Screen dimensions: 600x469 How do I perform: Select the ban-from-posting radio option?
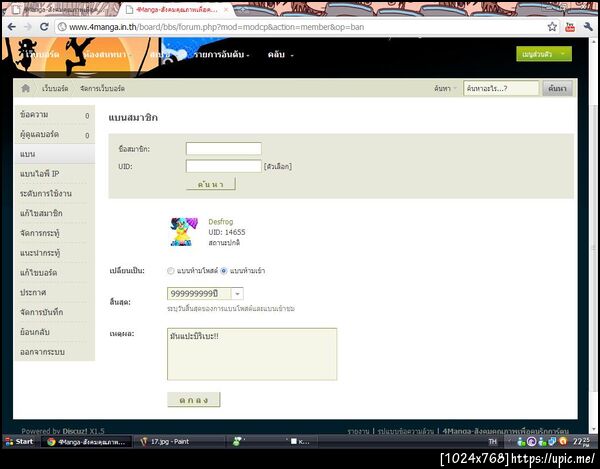pyautogui.click(x=171, y=271)
